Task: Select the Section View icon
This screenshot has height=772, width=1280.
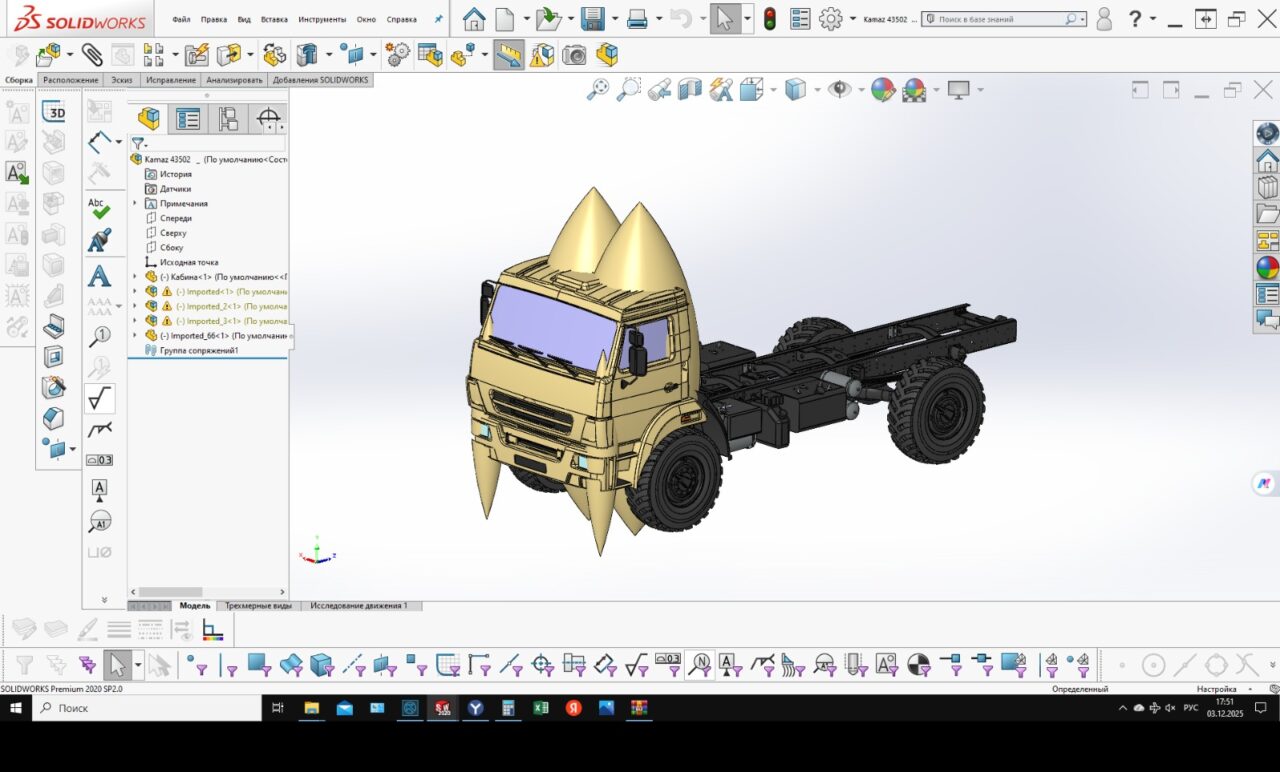Action: (690, 90)
